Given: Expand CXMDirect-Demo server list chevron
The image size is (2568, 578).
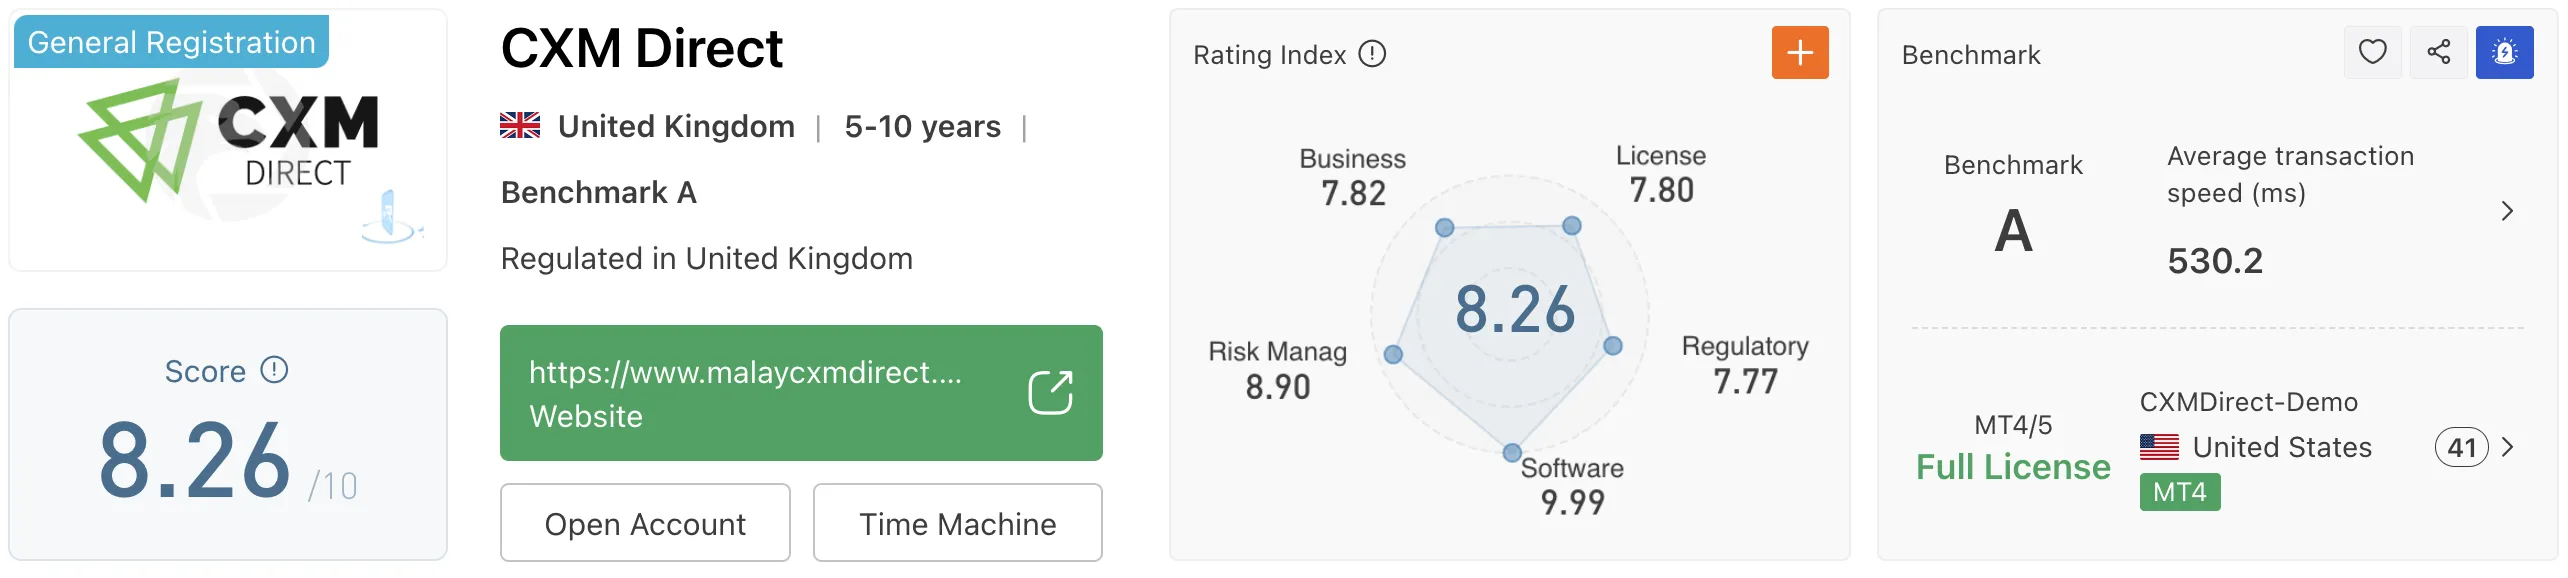Looking at the screenshot, I should (2506, 447).
